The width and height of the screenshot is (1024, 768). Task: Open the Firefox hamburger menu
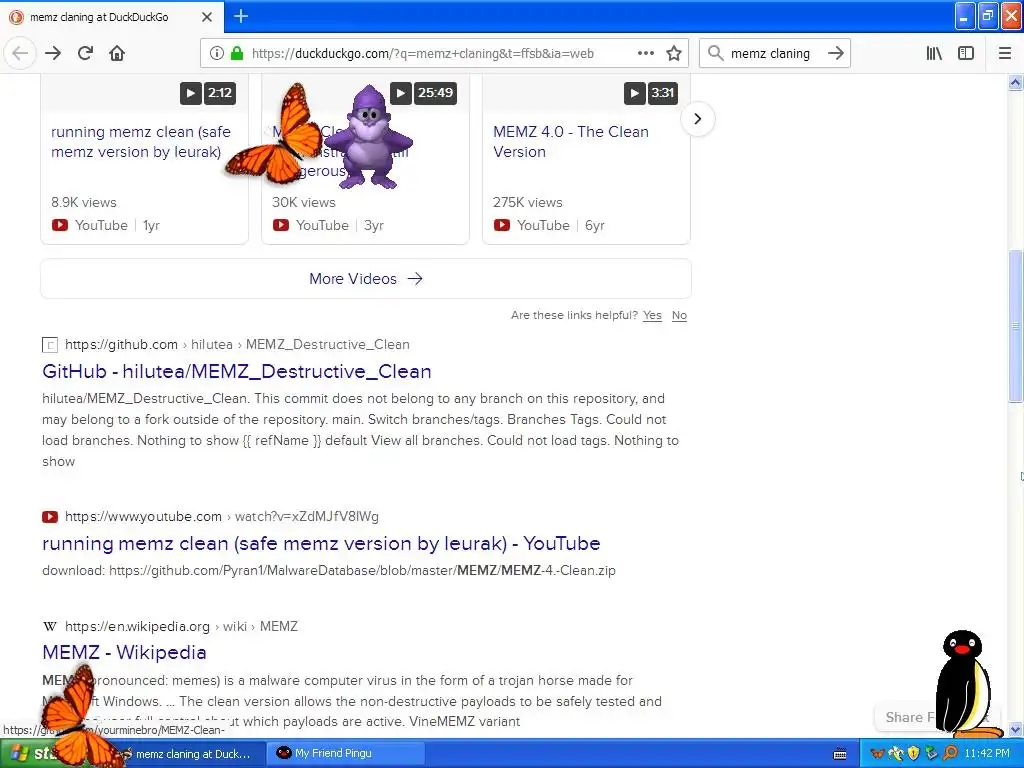click(x=1005, y=54)
